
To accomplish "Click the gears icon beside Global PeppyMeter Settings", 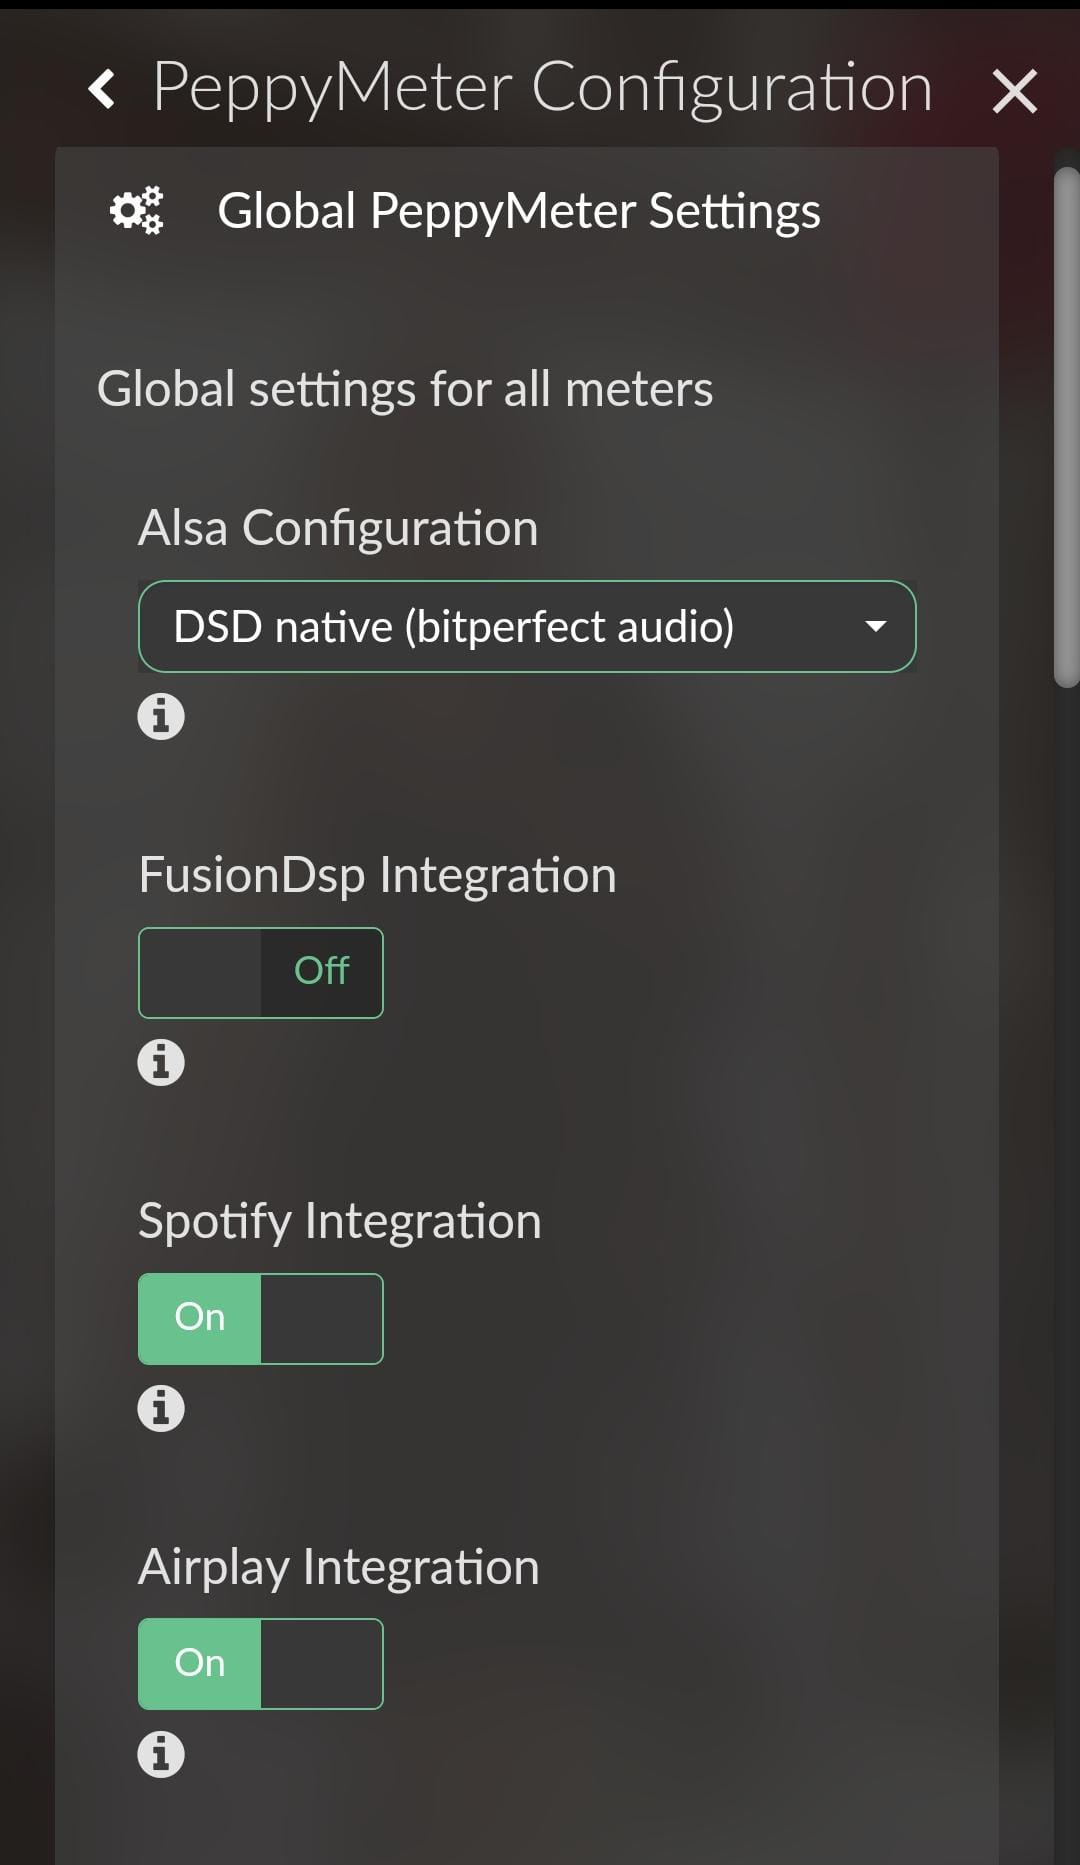I will 136,210.
